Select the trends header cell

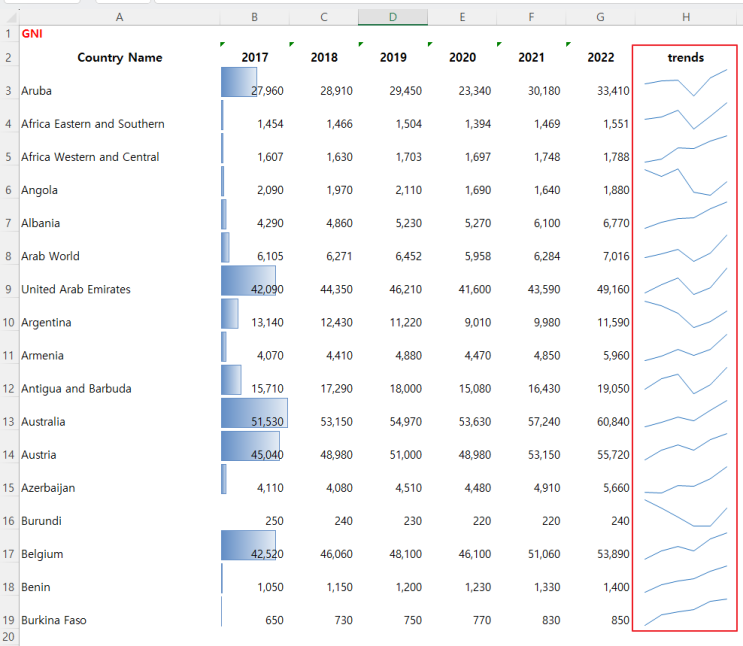(x=686, y=57)
